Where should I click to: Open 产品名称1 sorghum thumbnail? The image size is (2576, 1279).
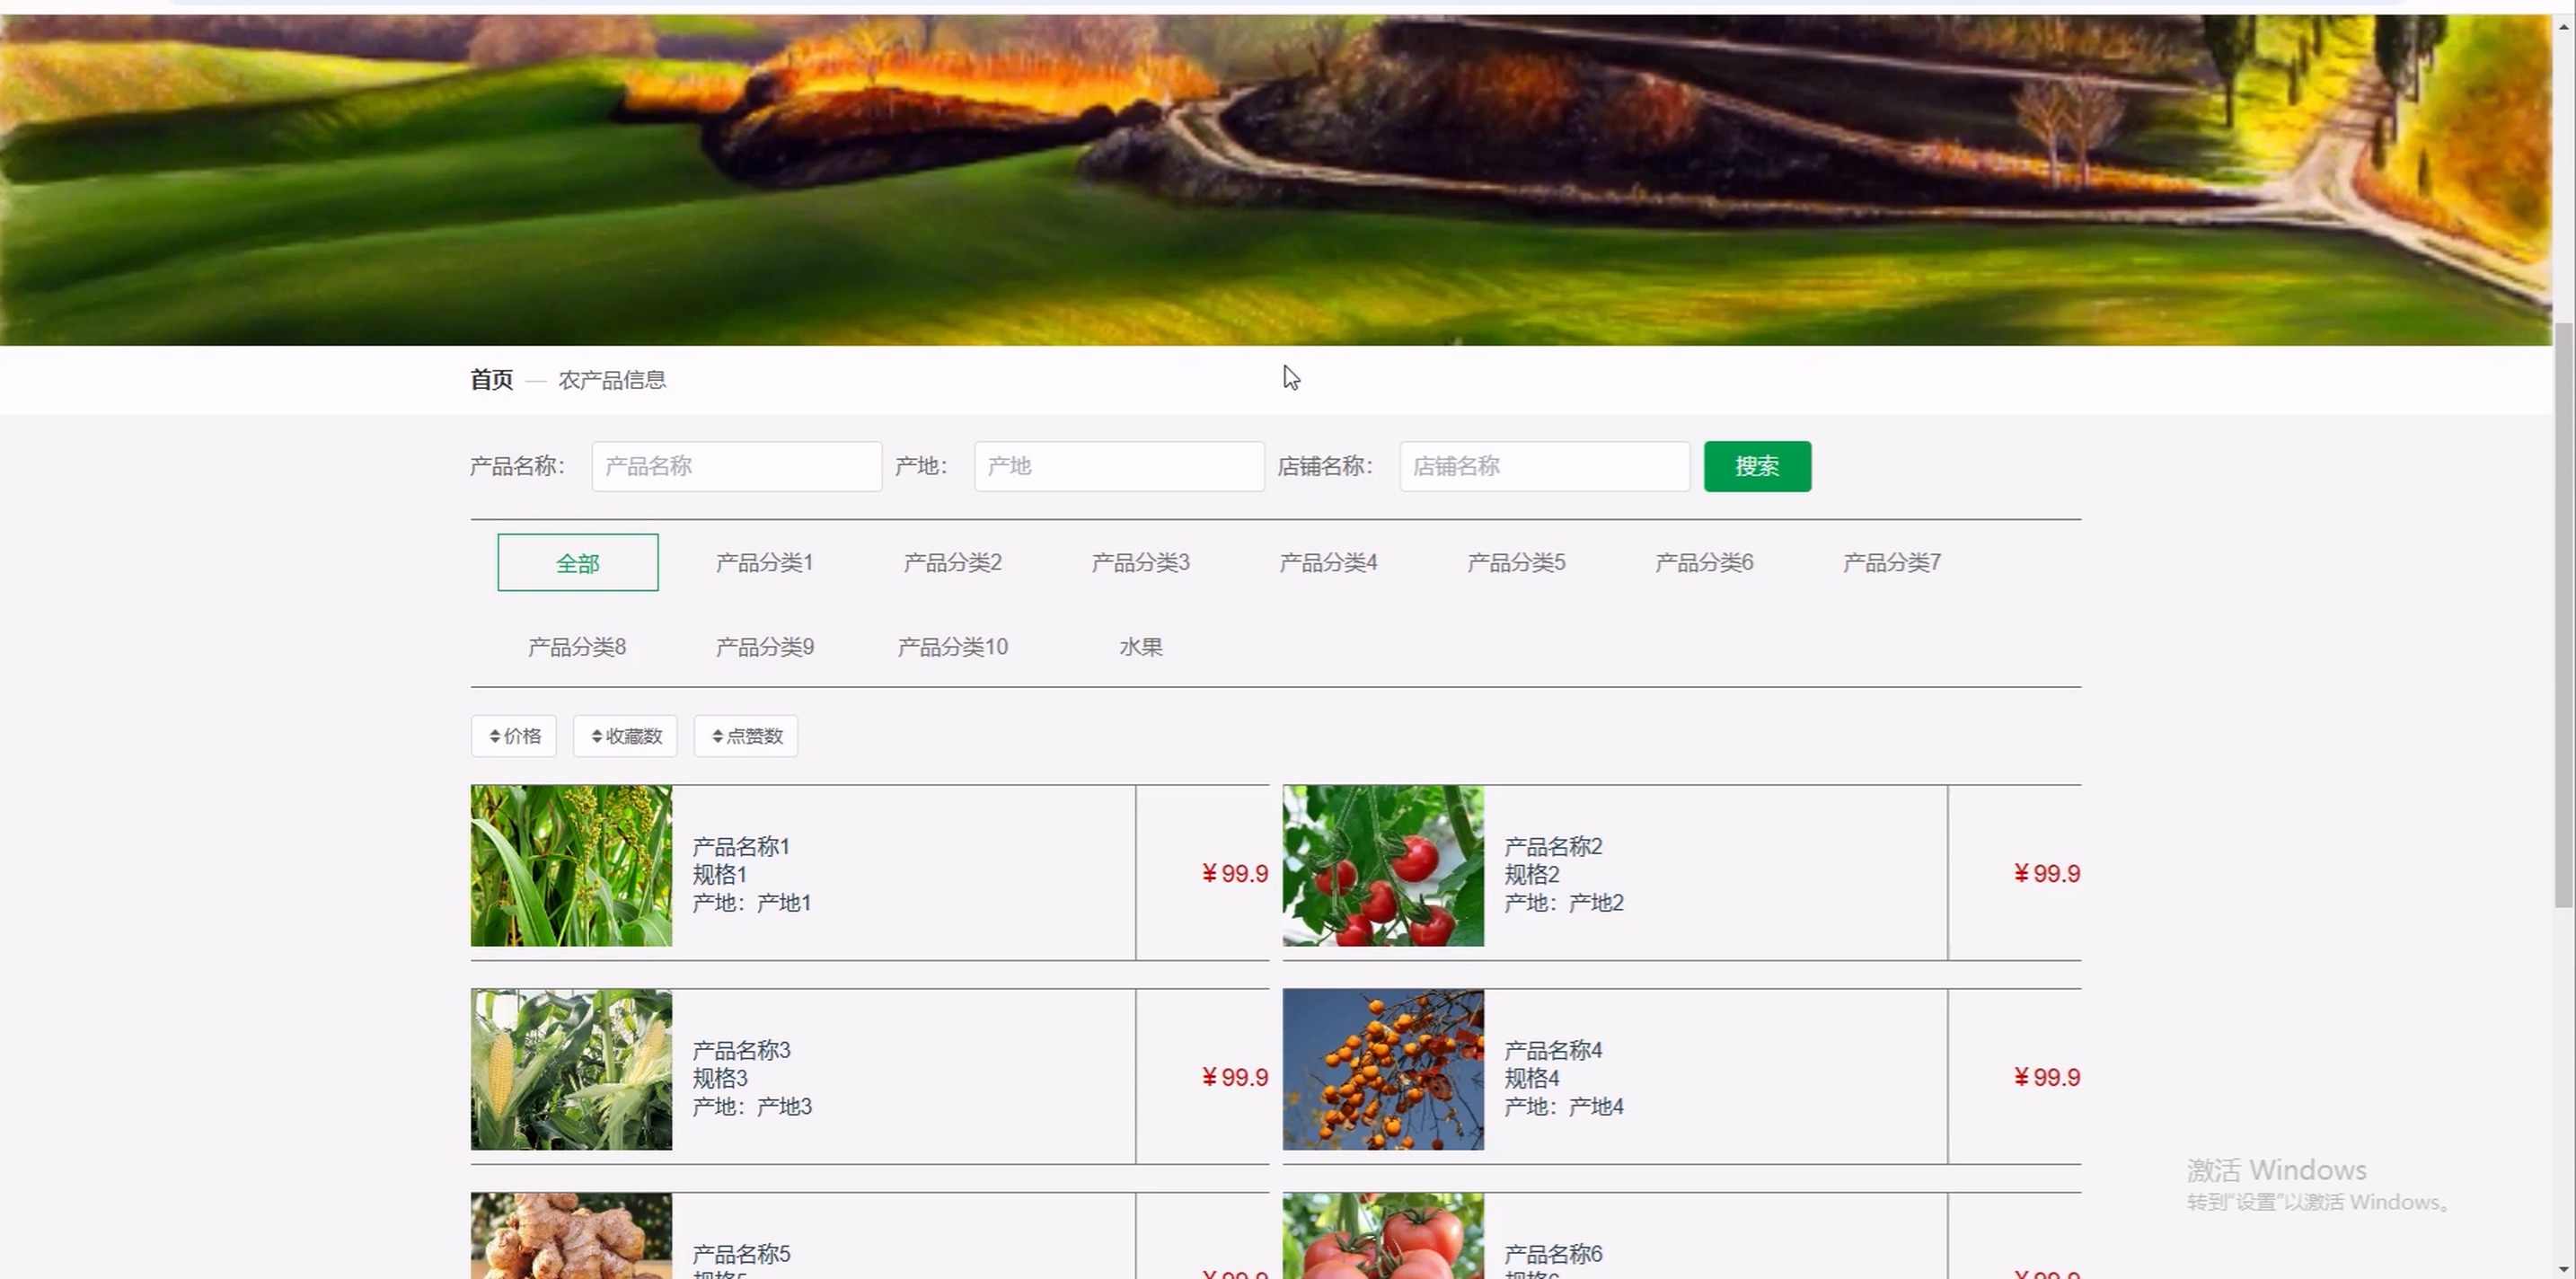[571, 866]
